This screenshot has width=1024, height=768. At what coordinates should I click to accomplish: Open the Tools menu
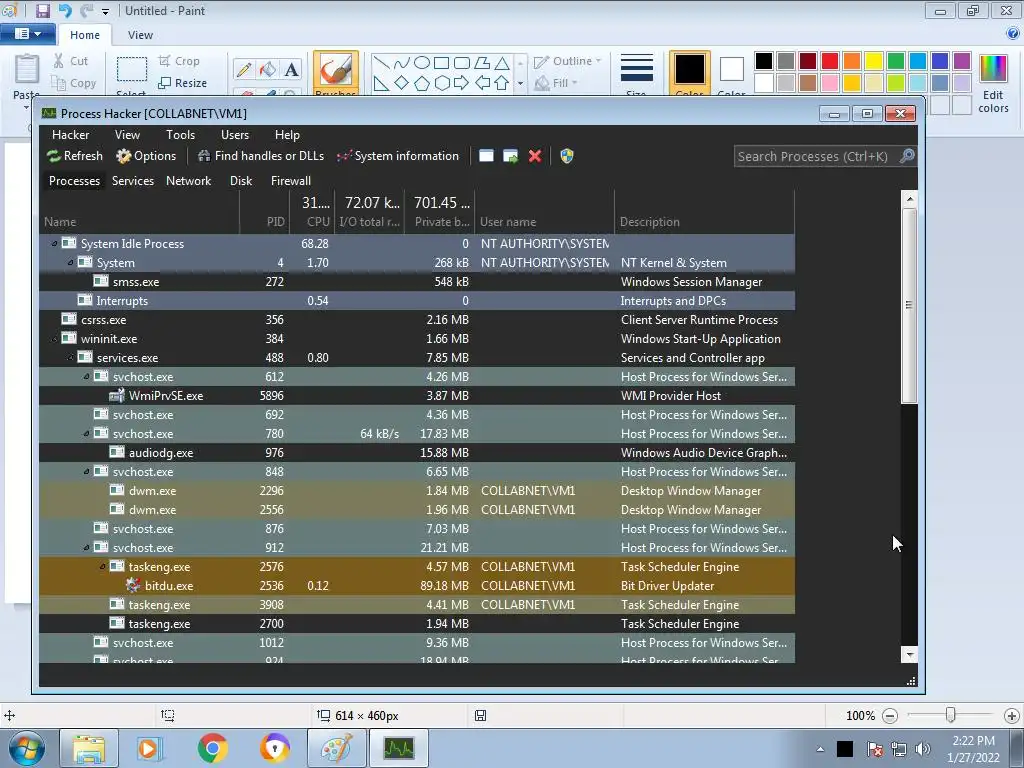click(180, 135)
